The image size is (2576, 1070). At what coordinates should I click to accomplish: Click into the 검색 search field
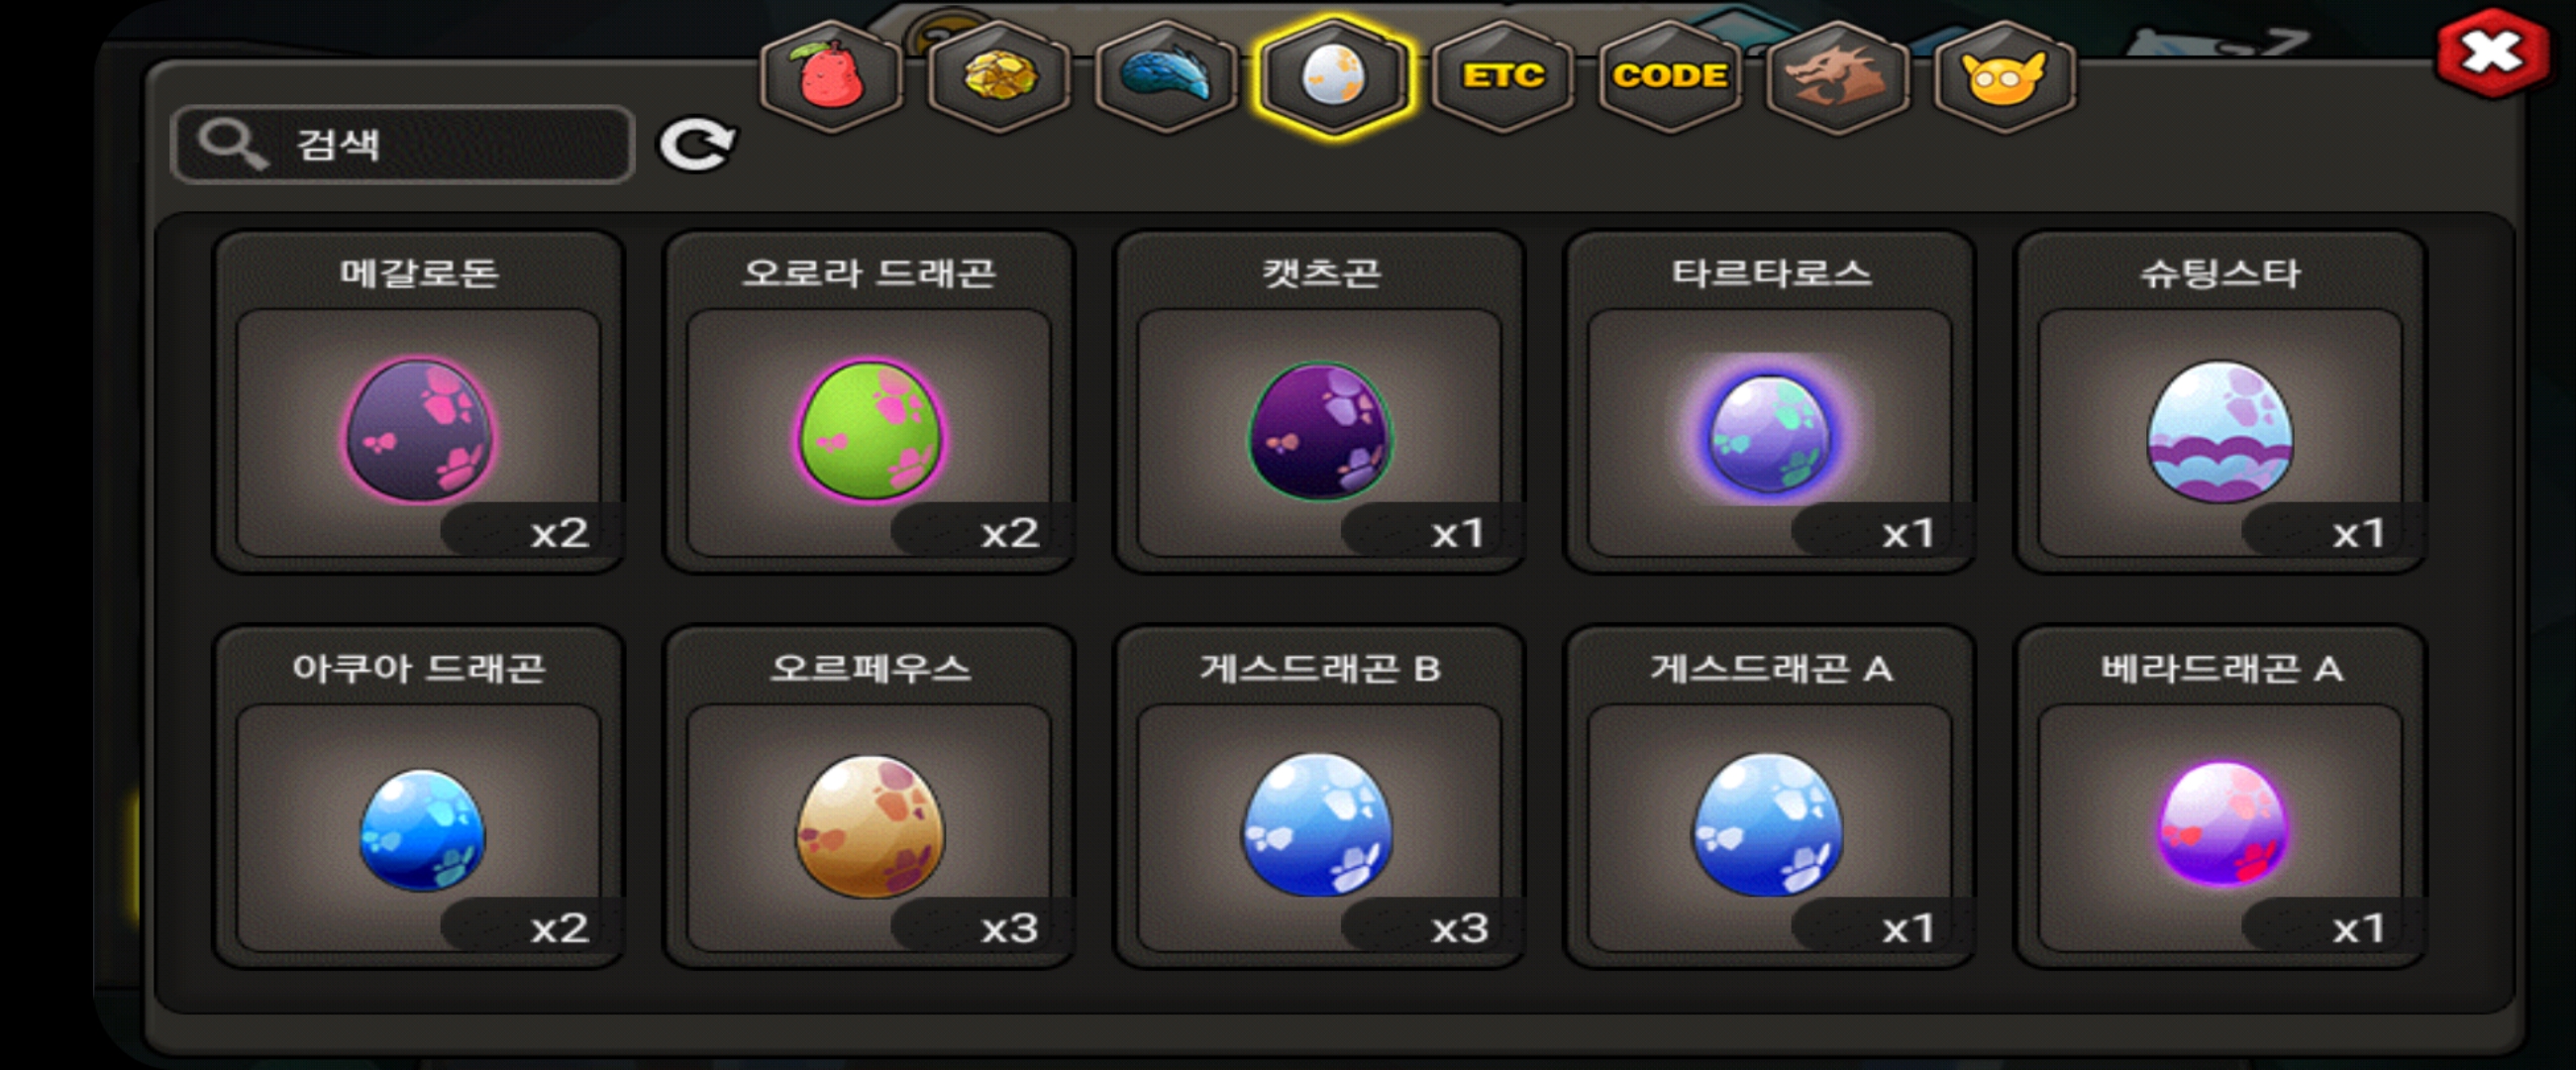[403, 145]
